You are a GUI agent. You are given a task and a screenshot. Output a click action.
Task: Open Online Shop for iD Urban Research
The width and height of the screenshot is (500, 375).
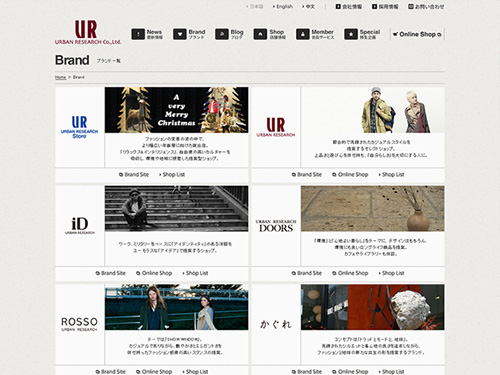coord(154,273)
